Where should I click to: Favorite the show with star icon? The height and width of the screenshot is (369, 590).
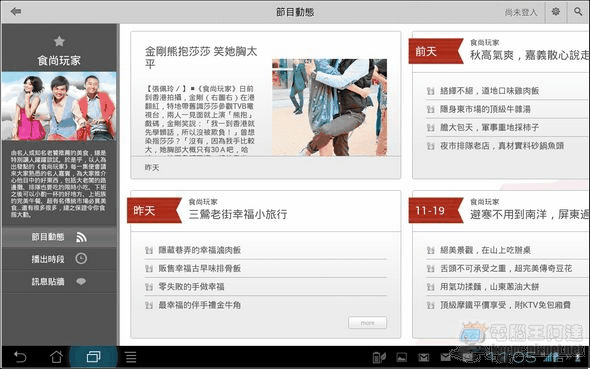point(59,41)
